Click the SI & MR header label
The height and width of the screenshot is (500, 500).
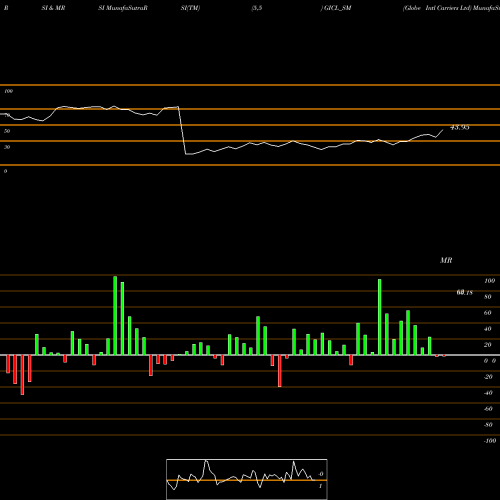(x=53, y=8)
